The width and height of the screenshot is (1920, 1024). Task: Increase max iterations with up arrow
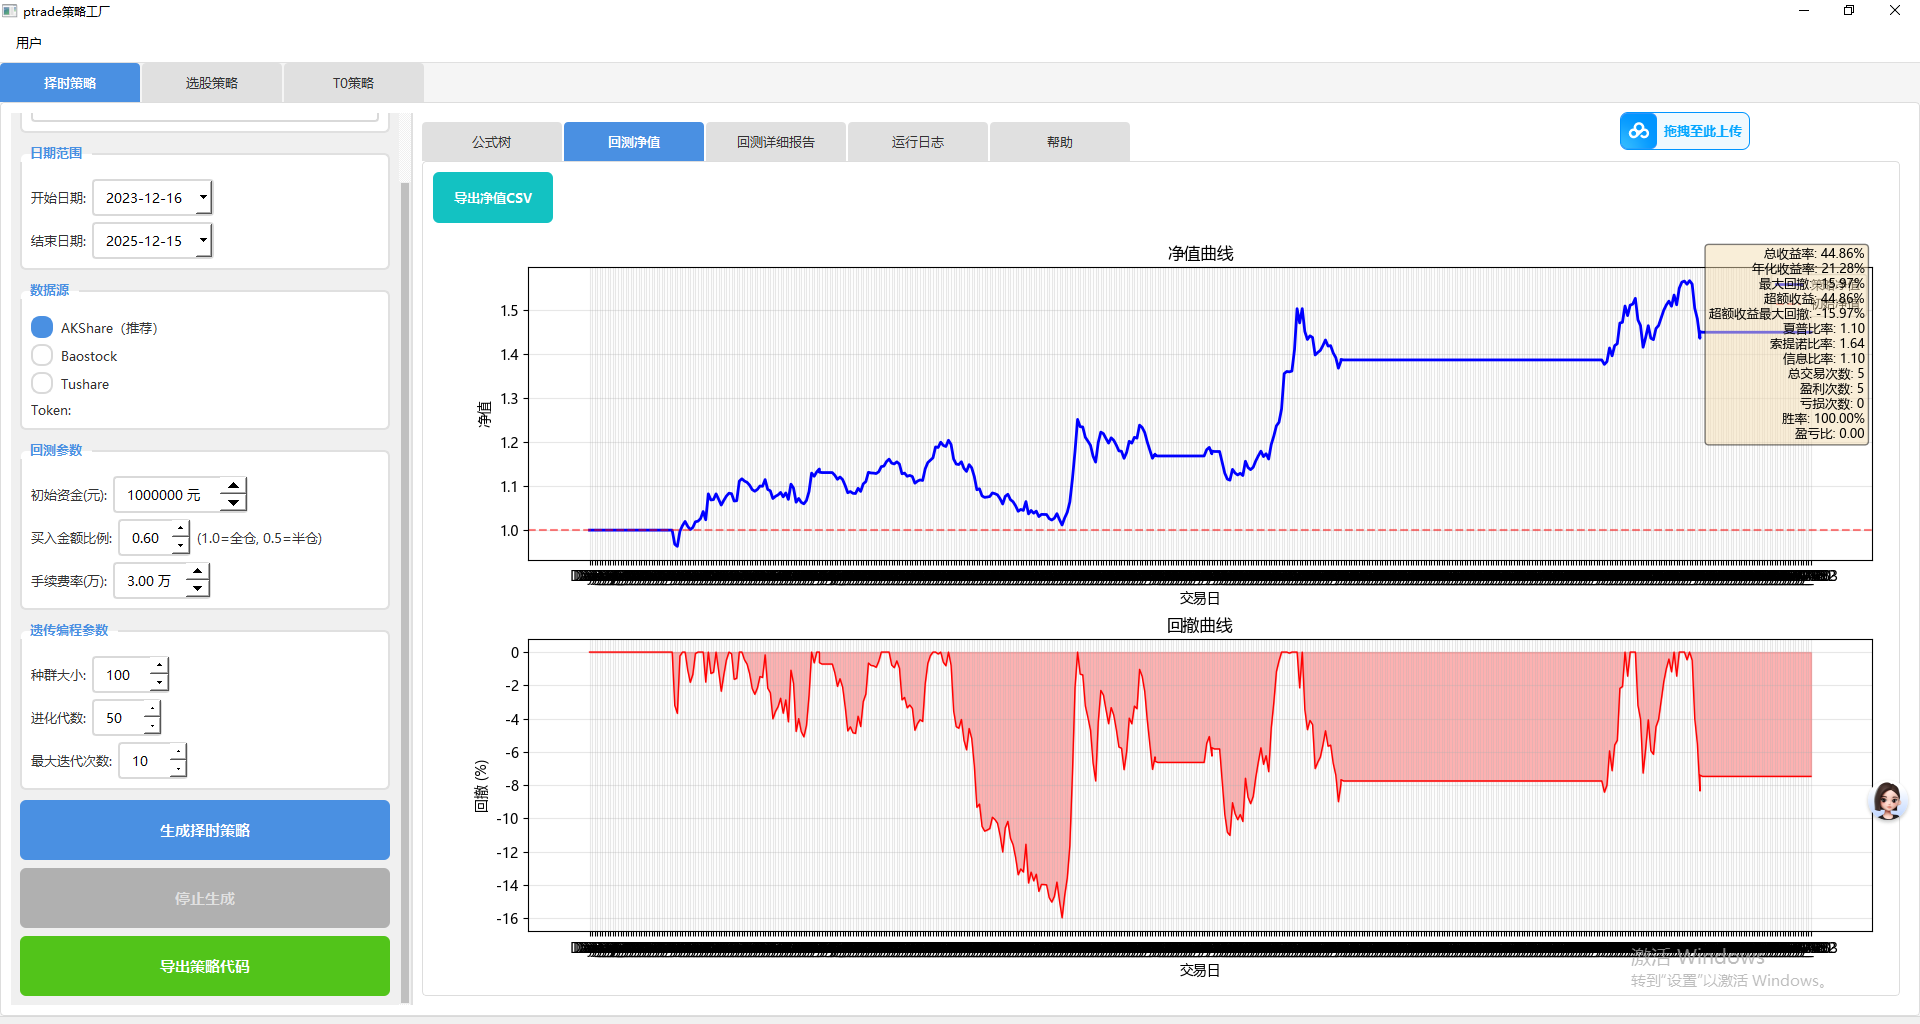tap(178, 752)
